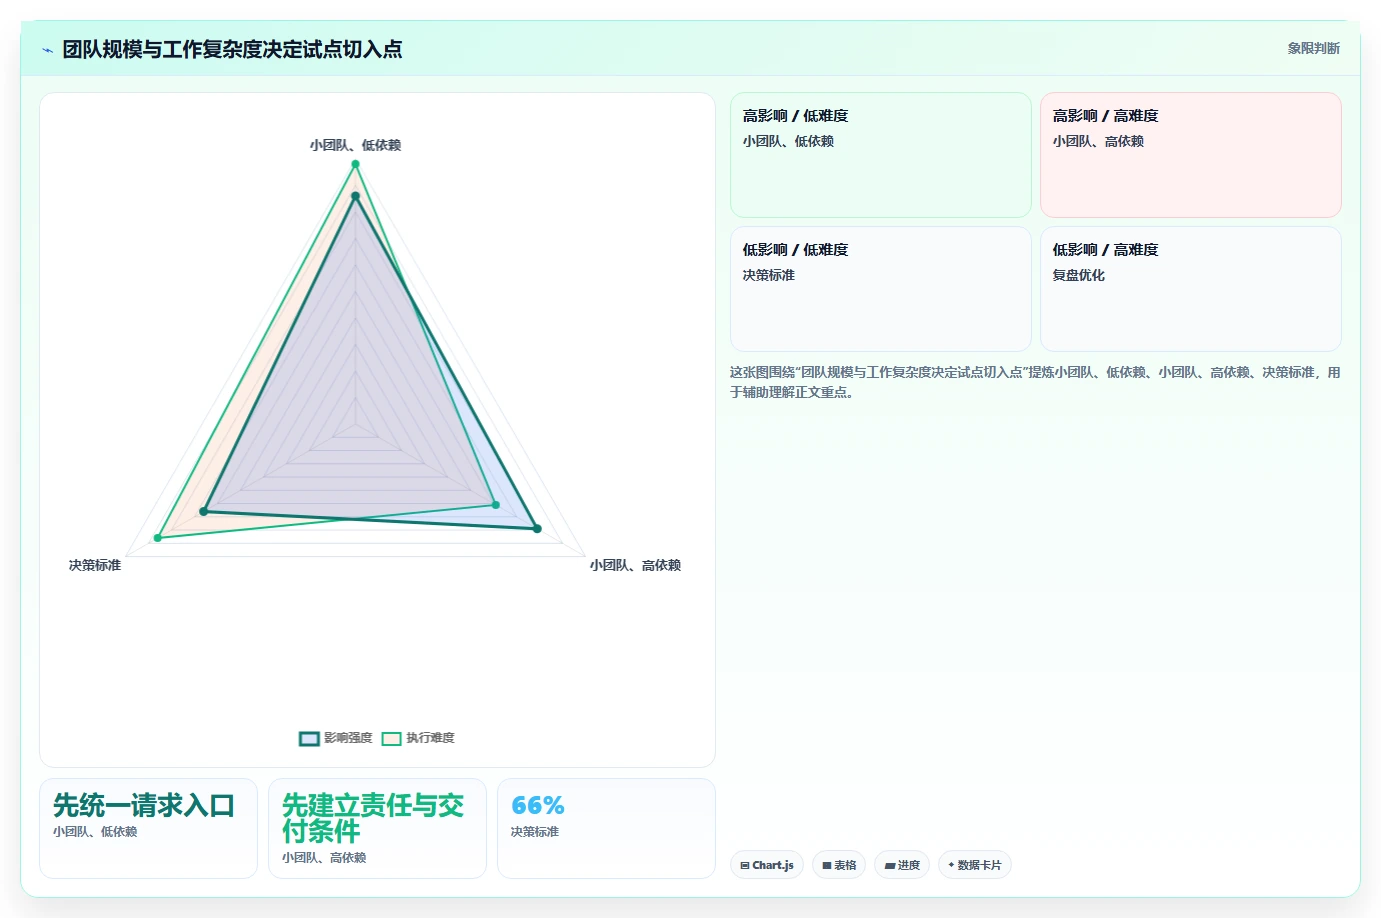Image resolution: width=1381 pixels, height=918 pixels.
Task: Click 小团队、高依赖 in the 高影响 / 高难度 card
Action: [x=1098, y=141]
